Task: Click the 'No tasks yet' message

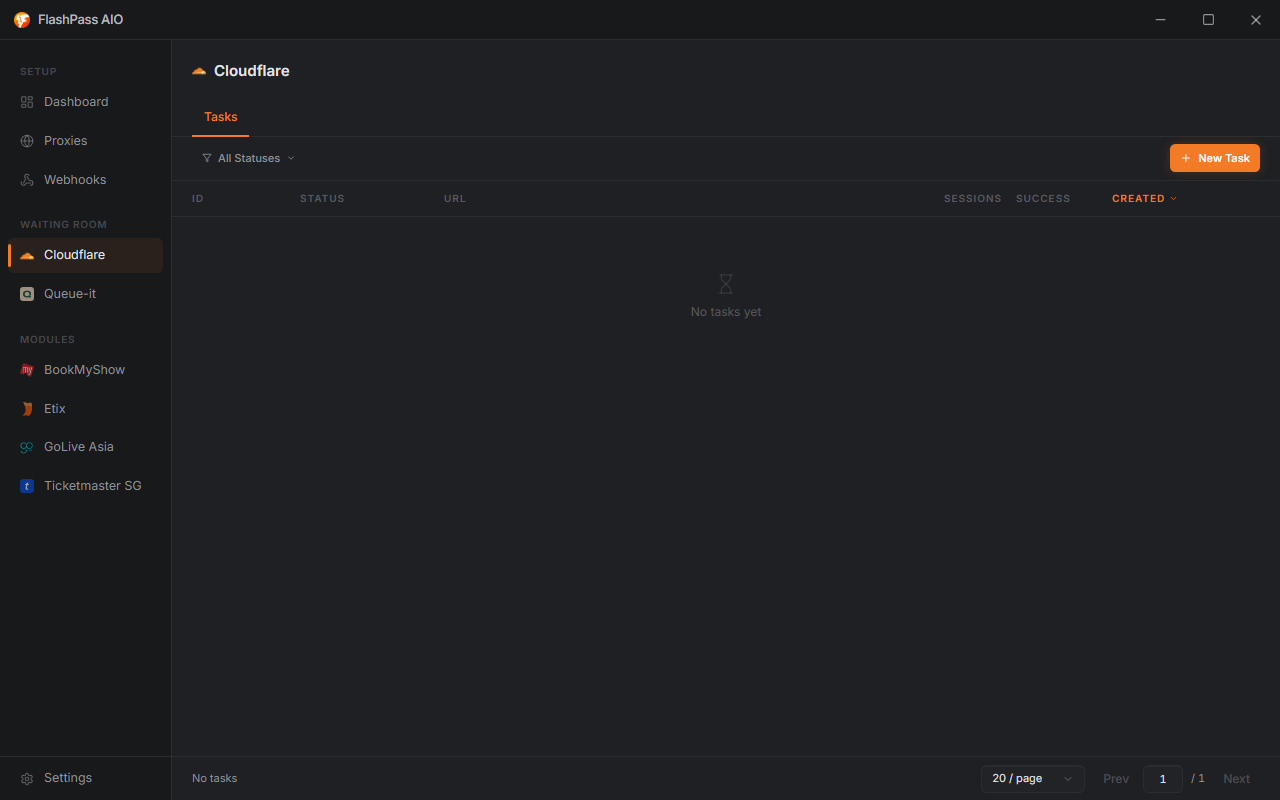Action: pos(726,312)
